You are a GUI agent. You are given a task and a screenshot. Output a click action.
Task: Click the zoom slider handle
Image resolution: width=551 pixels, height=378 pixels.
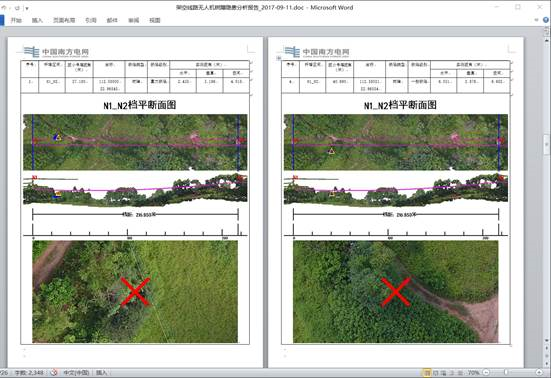(x=506, y=372)
